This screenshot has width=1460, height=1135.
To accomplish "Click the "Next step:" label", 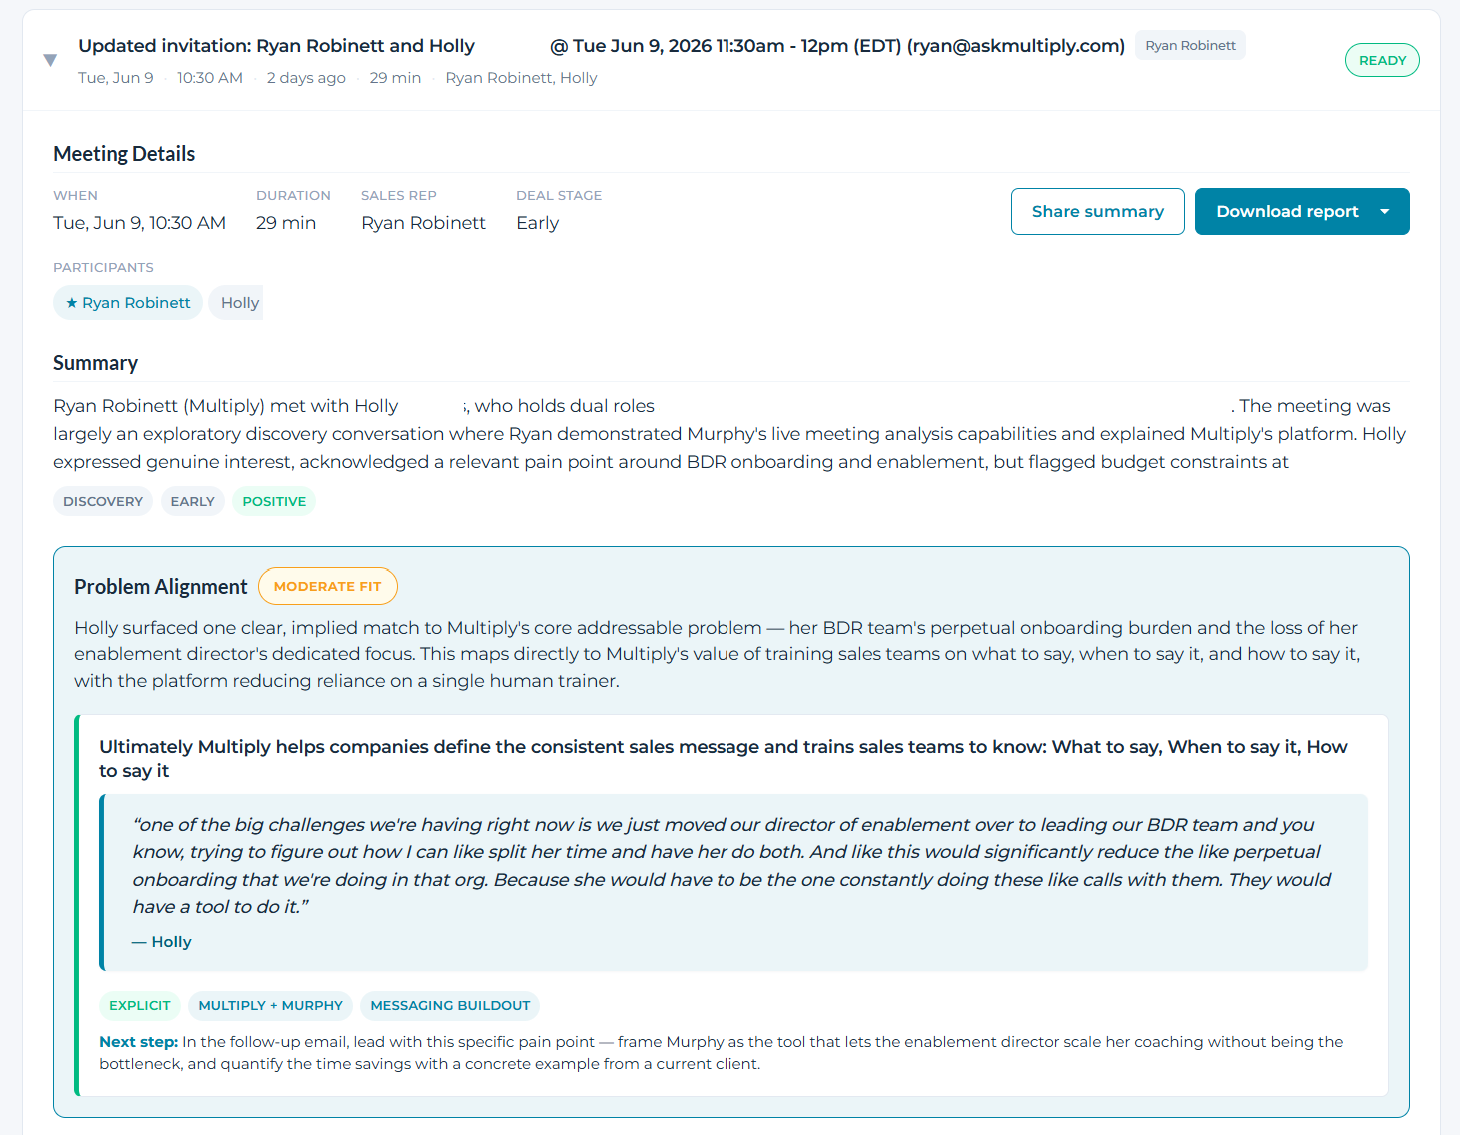I will pyautogui.click(x=138, y=1042).
